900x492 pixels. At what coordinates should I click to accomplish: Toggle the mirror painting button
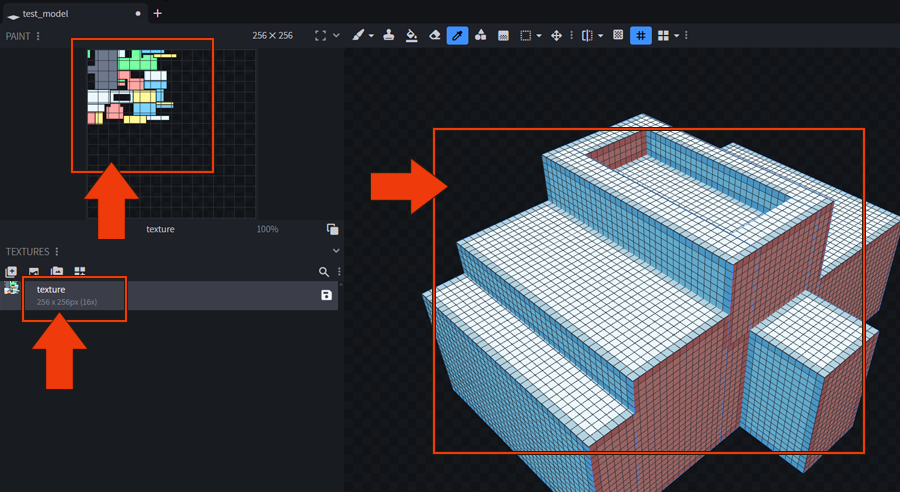(587, 35)
